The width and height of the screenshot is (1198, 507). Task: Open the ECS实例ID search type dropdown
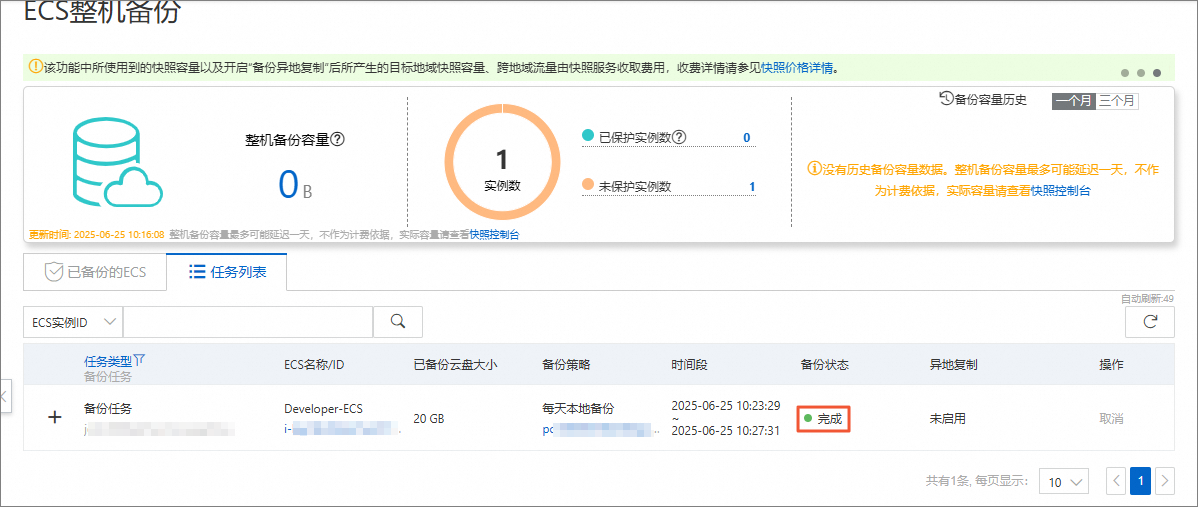click(73, 322)
